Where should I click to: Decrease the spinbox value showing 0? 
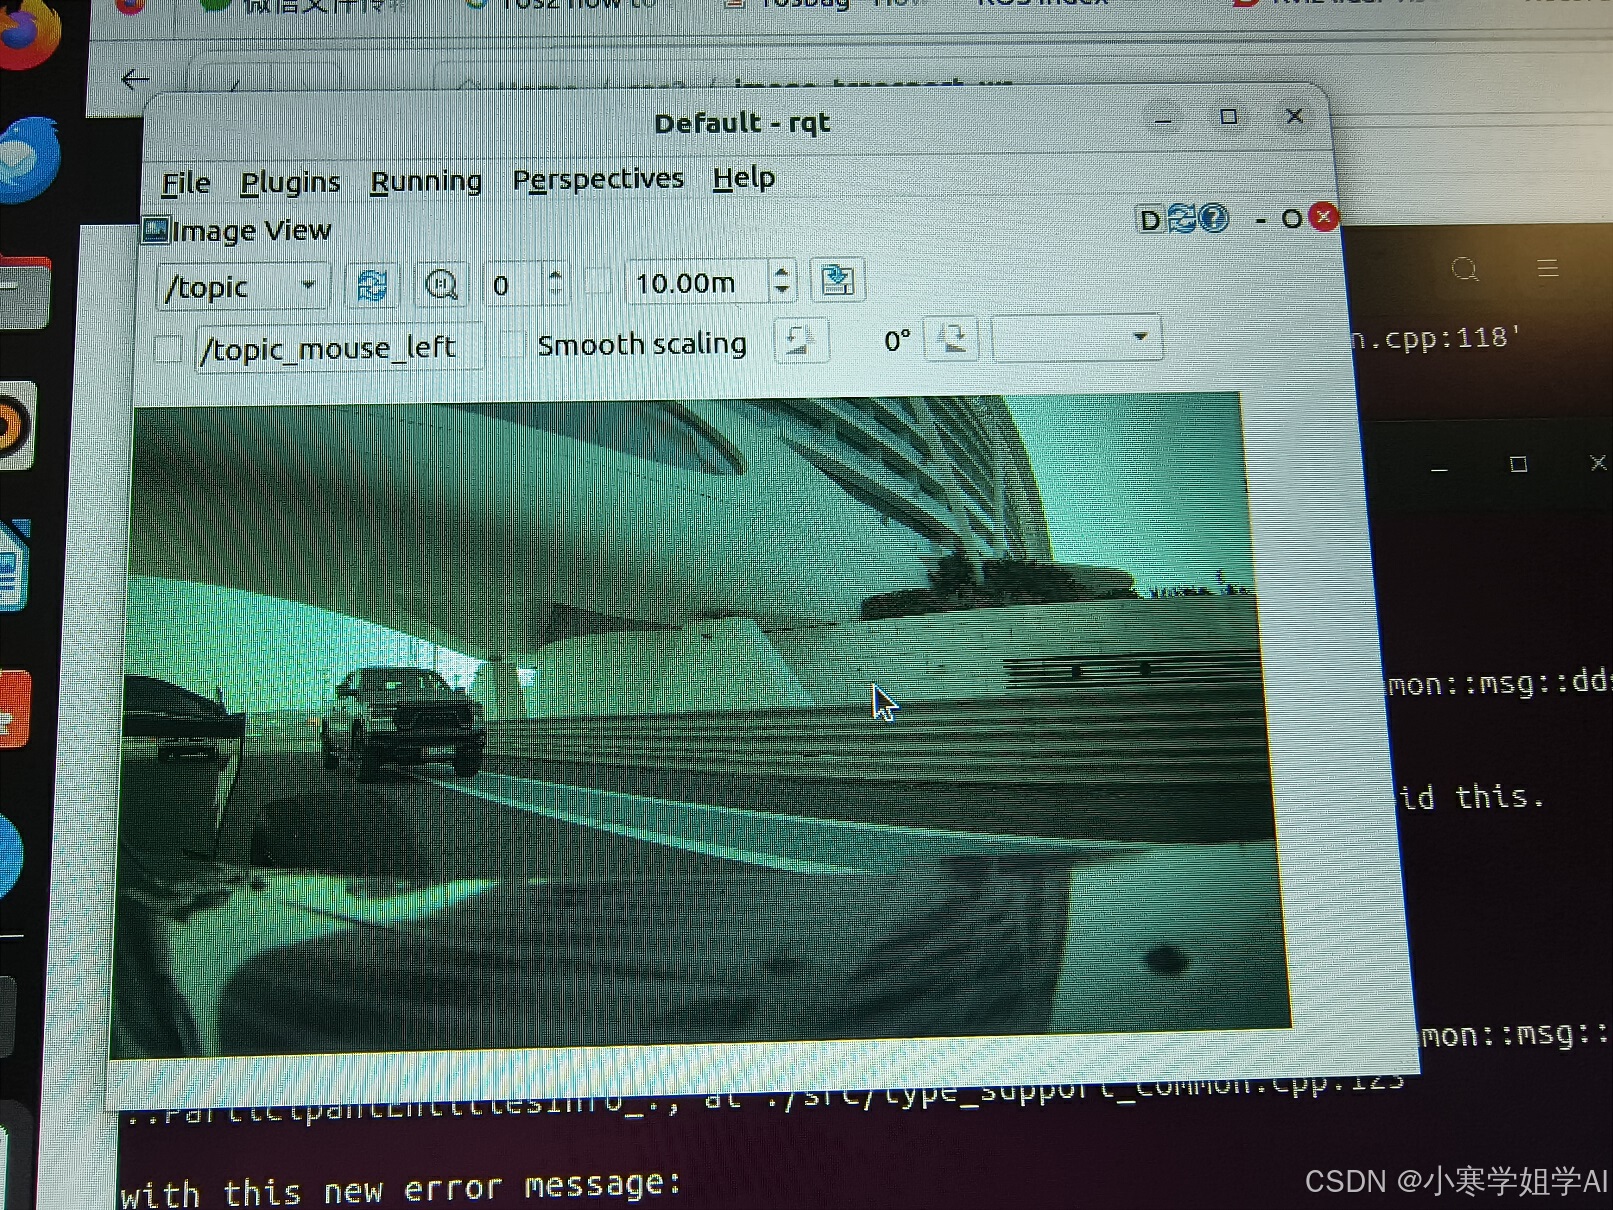click(556, 294)
